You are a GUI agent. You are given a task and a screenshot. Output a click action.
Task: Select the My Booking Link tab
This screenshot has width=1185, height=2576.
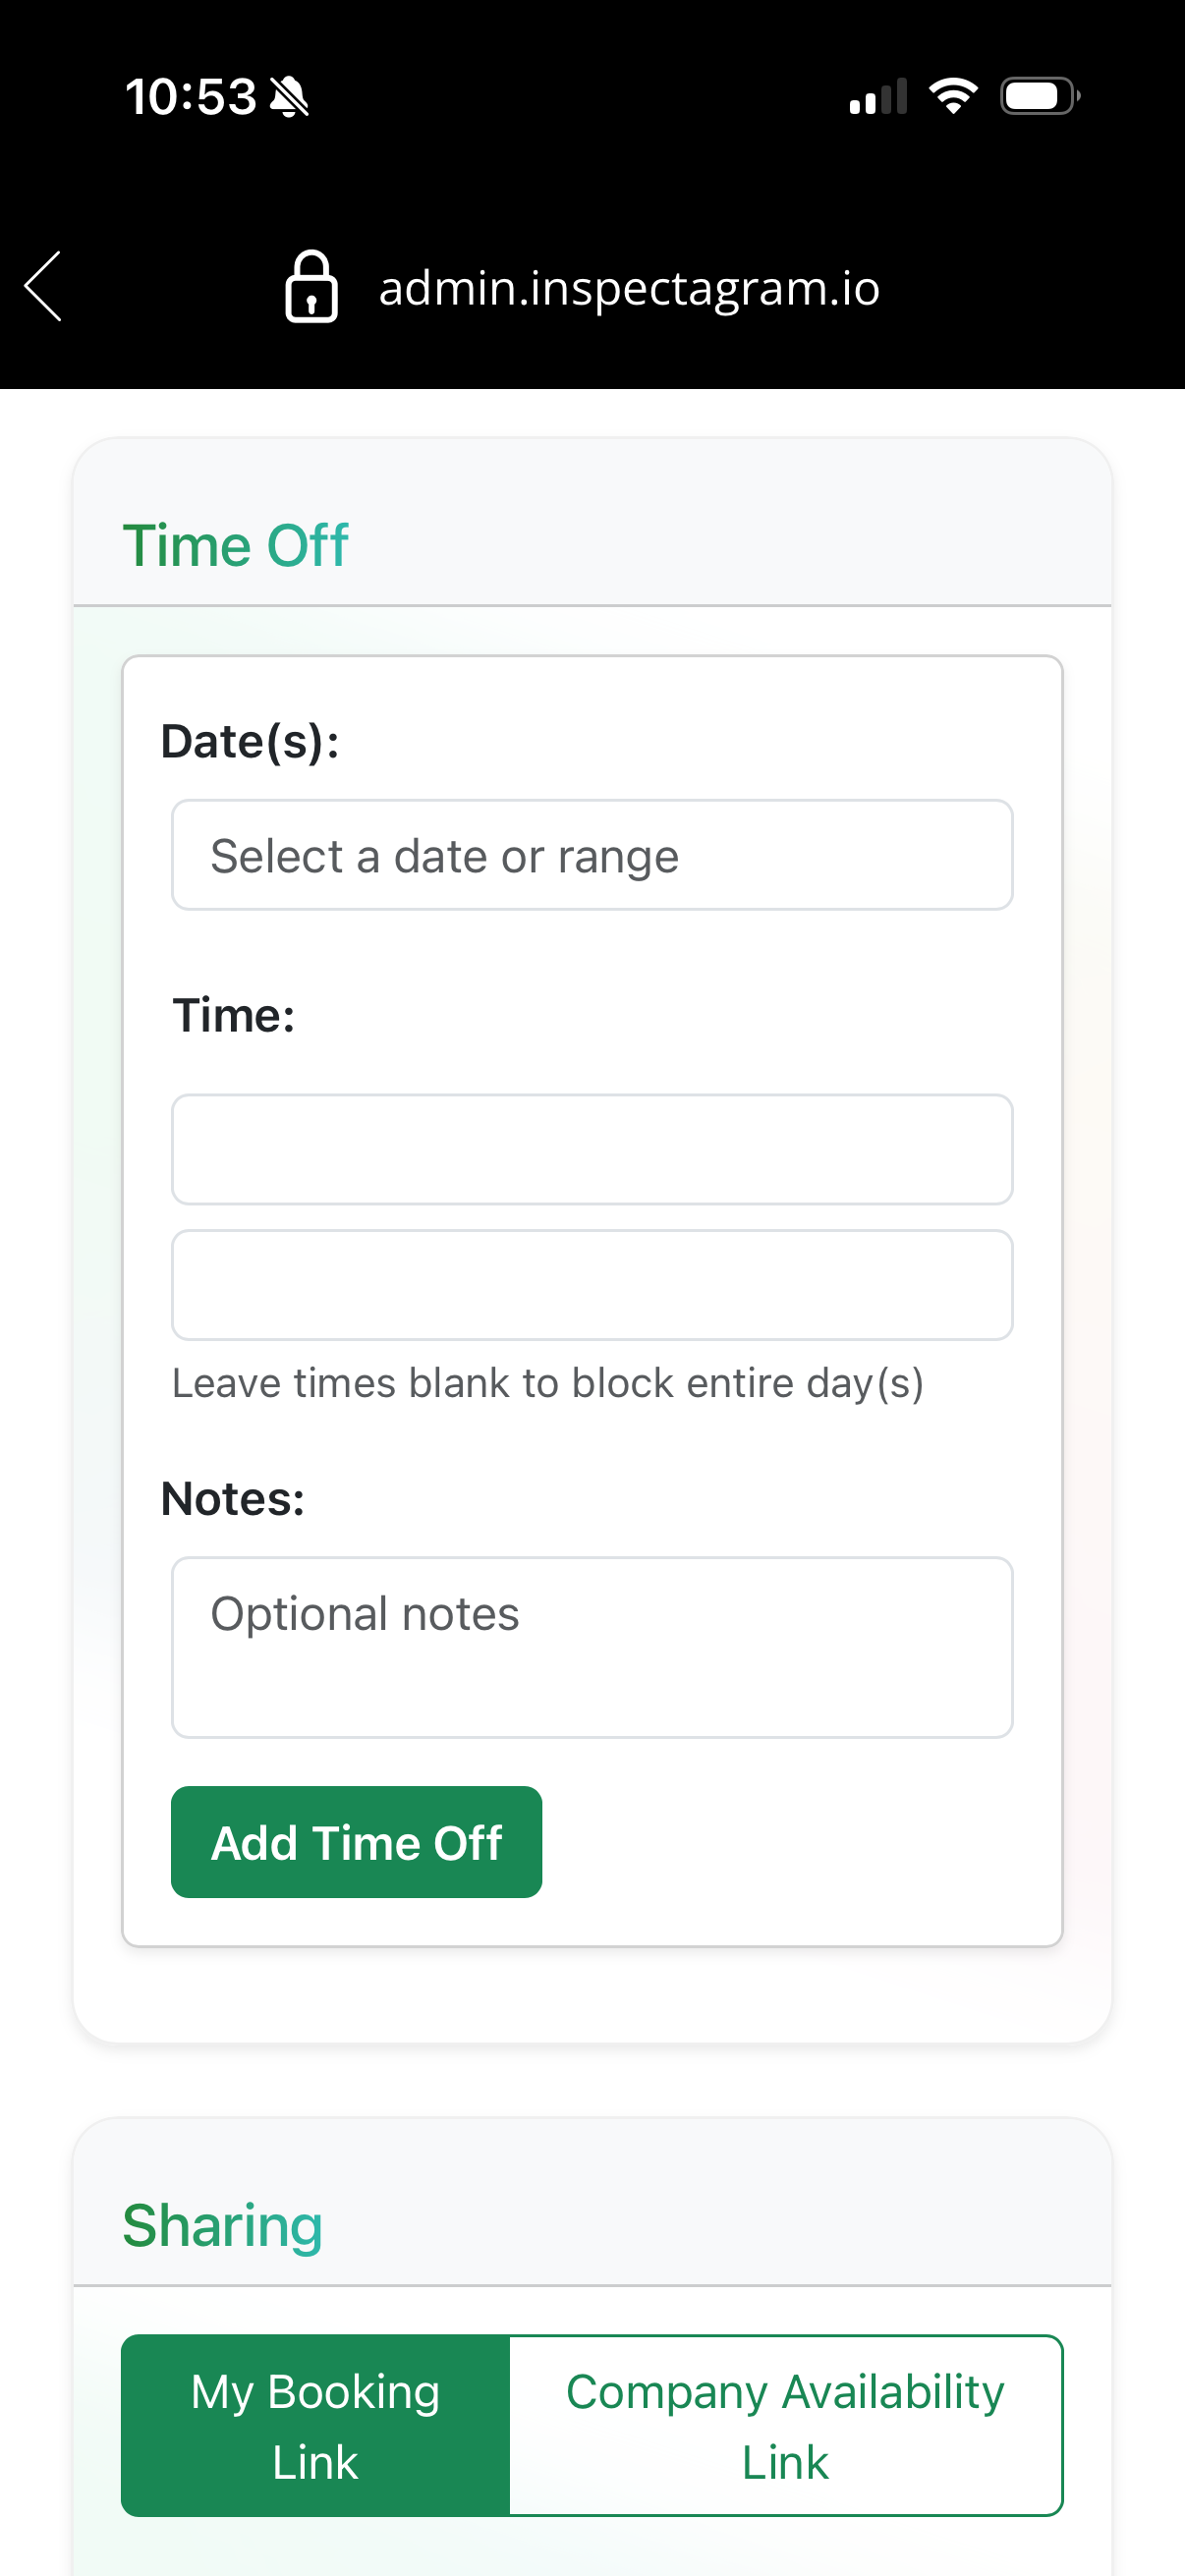point(316,2426)
